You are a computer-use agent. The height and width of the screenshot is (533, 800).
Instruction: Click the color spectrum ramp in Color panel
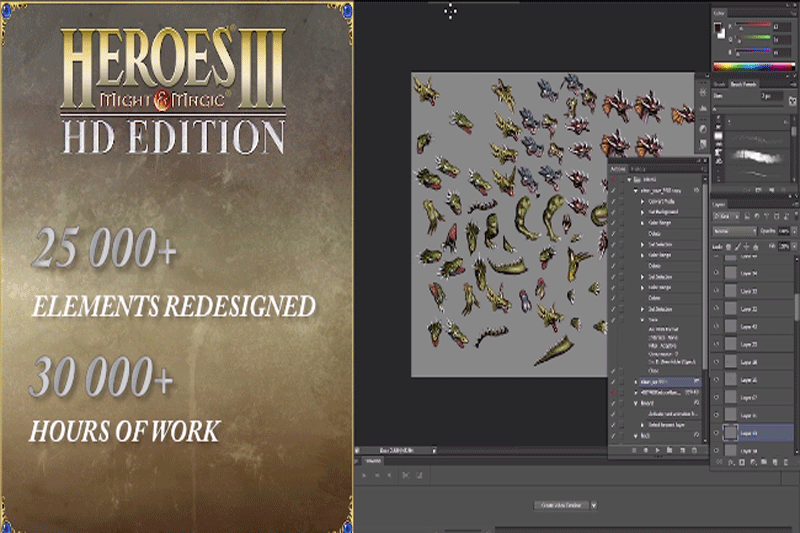pyautogui.click(x=754, y=66)
